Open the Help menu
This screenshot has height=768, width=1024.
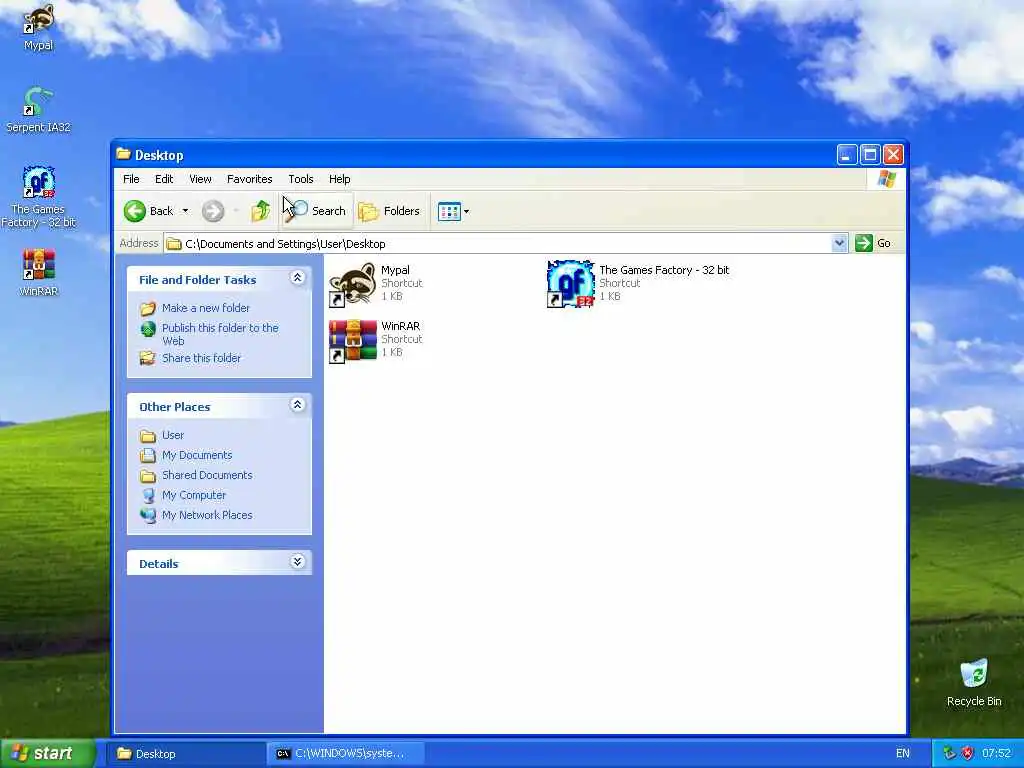[340, 179]
